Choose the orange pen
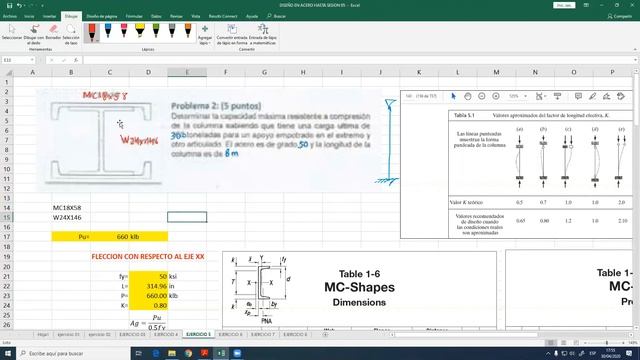 pyautogui.click(x=188, y=31)
